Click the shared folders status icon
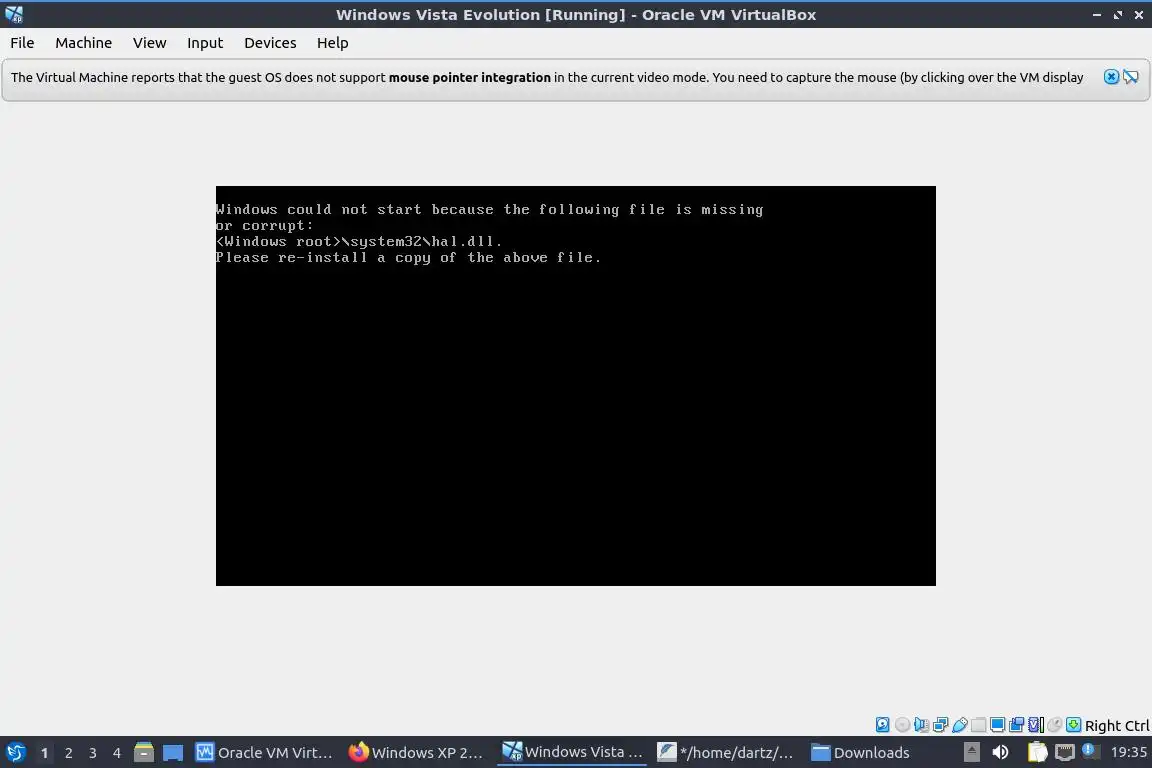Screen dimensions: 1152x768 [x=979, y=725]
